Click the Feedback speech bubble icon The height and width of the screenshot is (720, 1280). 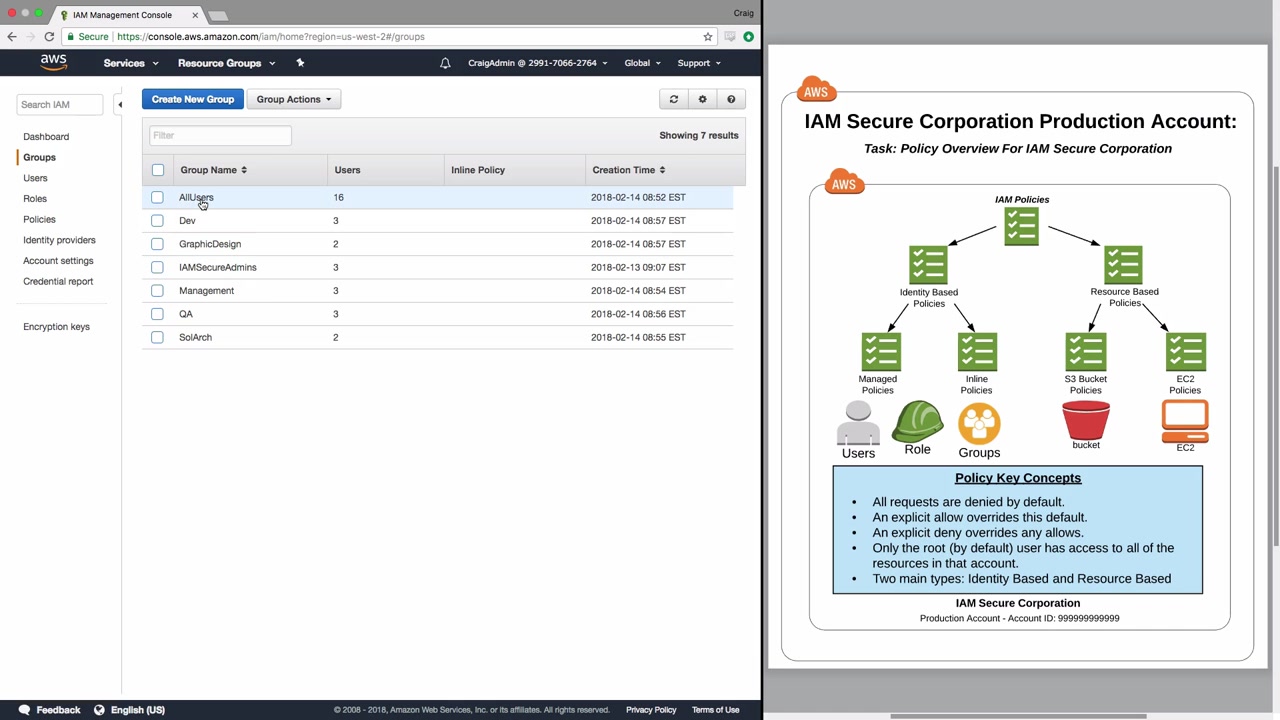tap(24, 710)
